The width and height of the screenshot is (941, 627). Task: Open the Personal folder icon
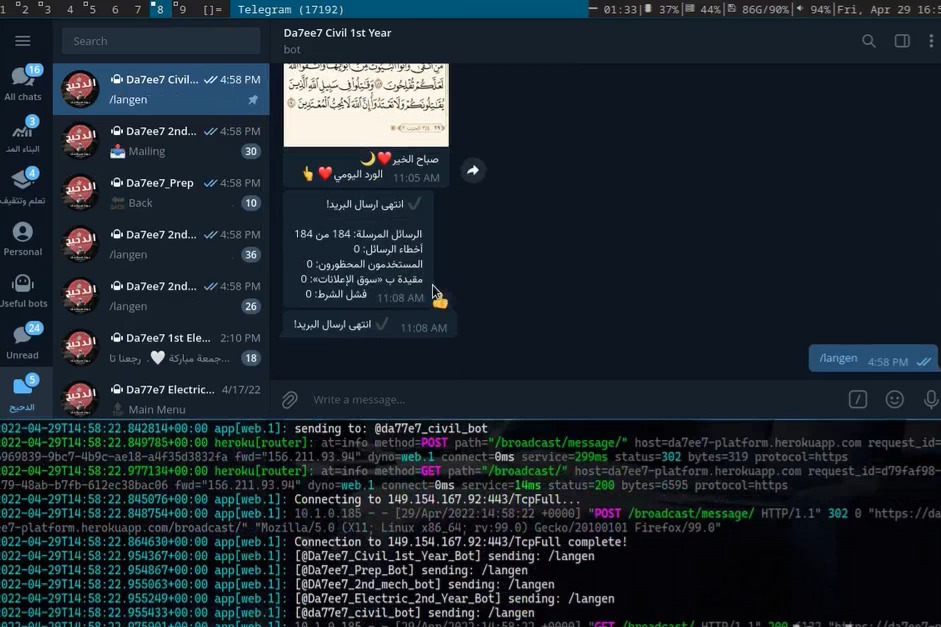coord(22,232)
